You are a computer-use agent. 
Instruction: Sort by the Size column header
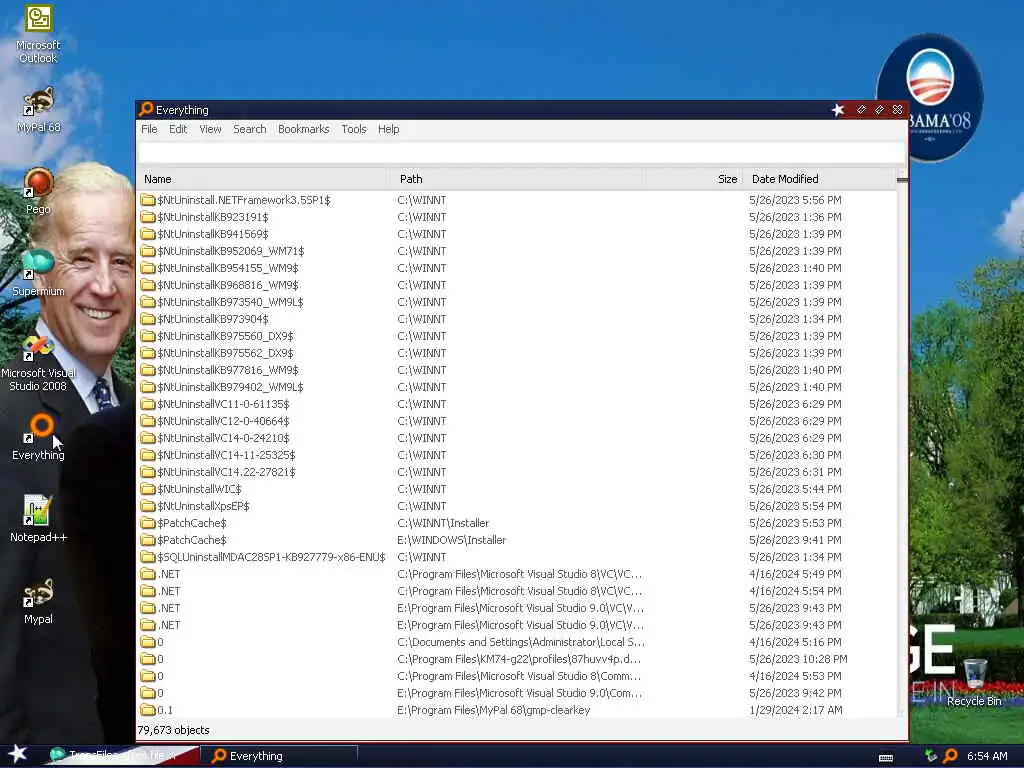click(695, 179)
